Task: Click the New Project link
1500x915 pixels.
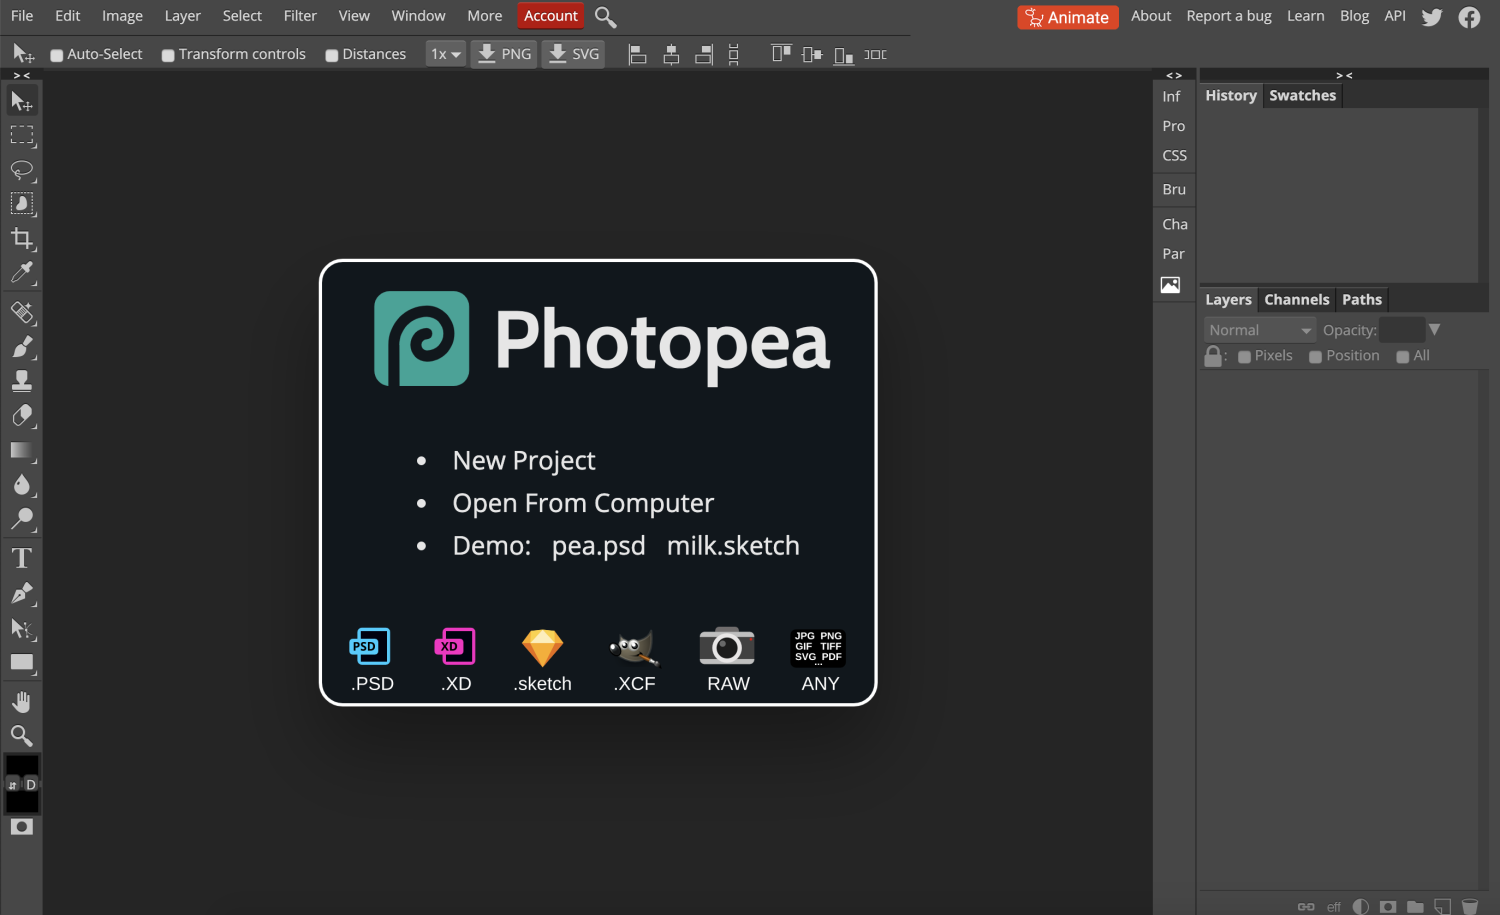Action: [523, 460]
